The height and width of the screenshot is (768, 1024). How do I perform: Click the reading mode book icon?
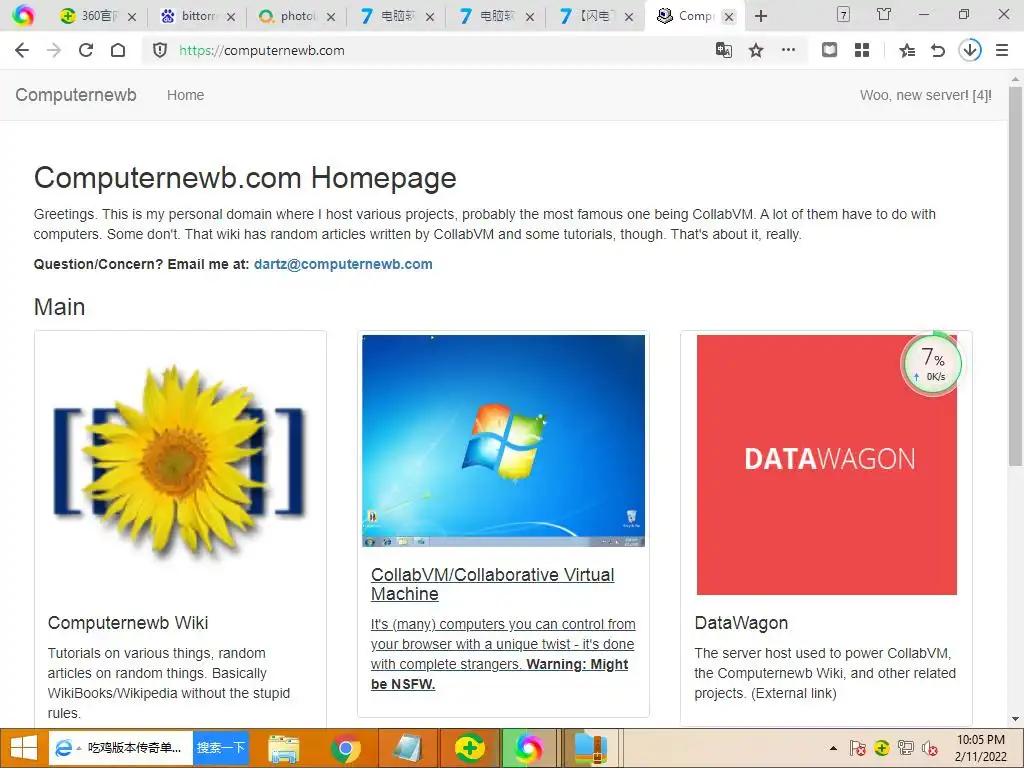pos(829,50)
